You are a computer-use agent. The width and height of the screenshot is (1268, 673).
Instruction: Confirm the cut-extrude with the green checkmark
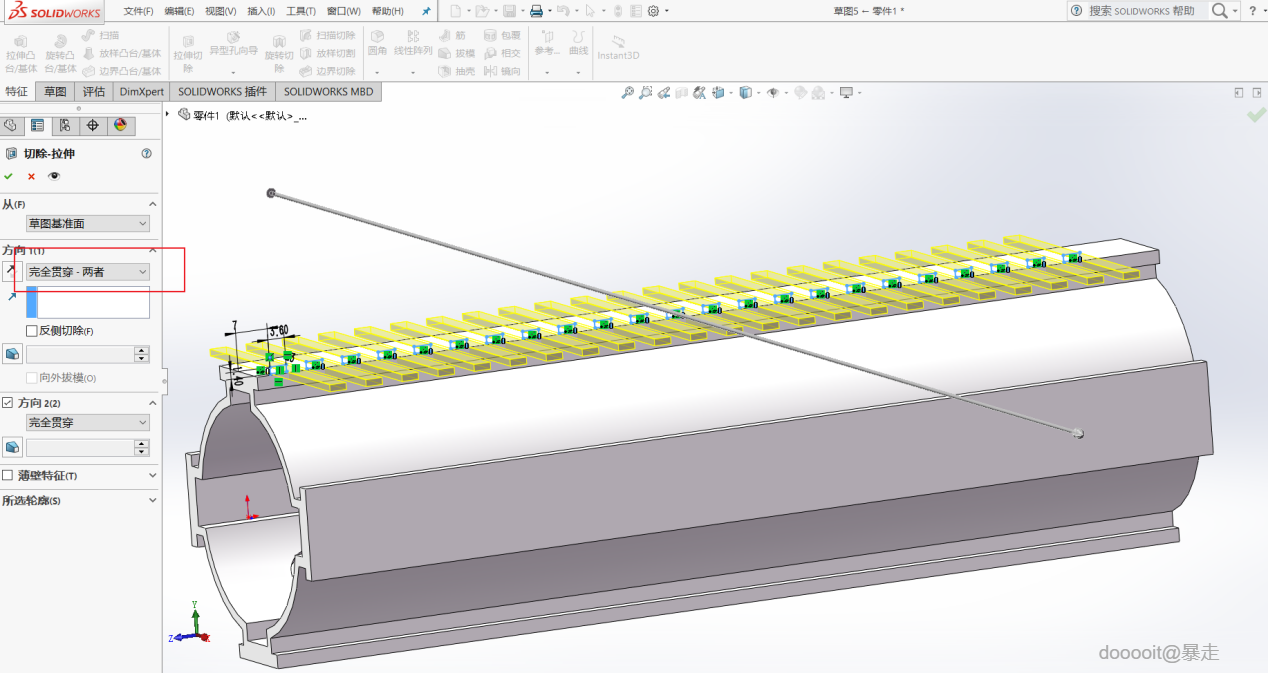(x=9, y=176)
